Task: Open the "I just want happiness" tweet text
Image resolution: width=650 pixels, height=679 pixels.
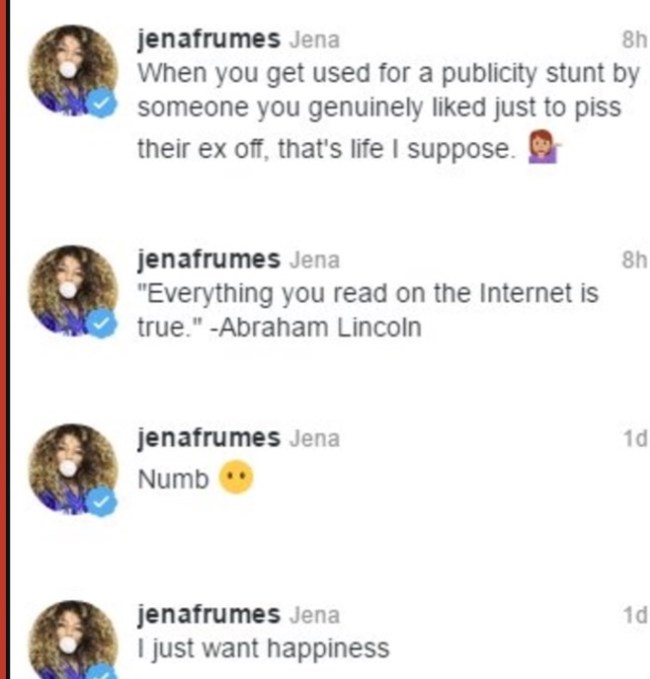Action: [x=262, y=648]
